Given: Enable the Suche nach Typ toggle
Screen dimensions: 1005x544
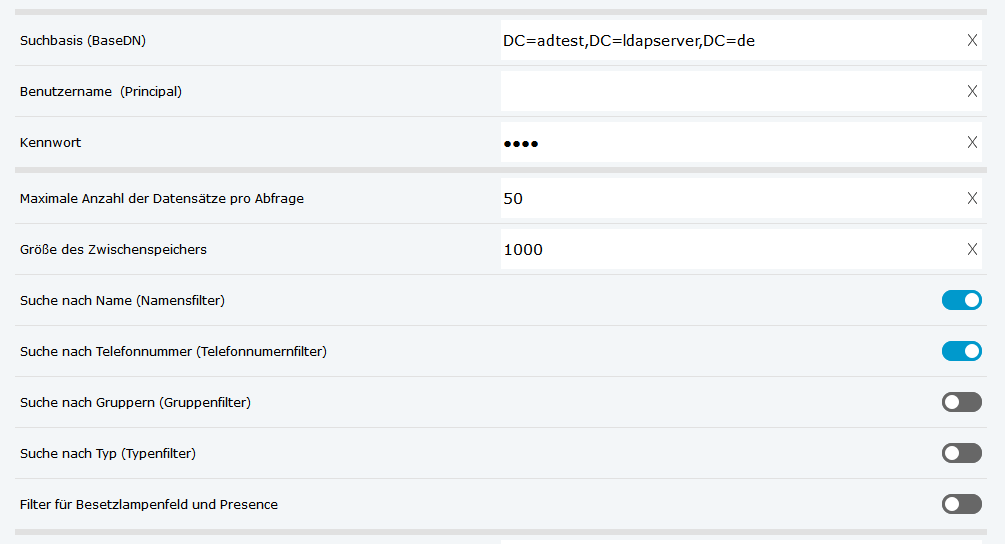Looking at the screenshot, I should click(x=961, y=453).
